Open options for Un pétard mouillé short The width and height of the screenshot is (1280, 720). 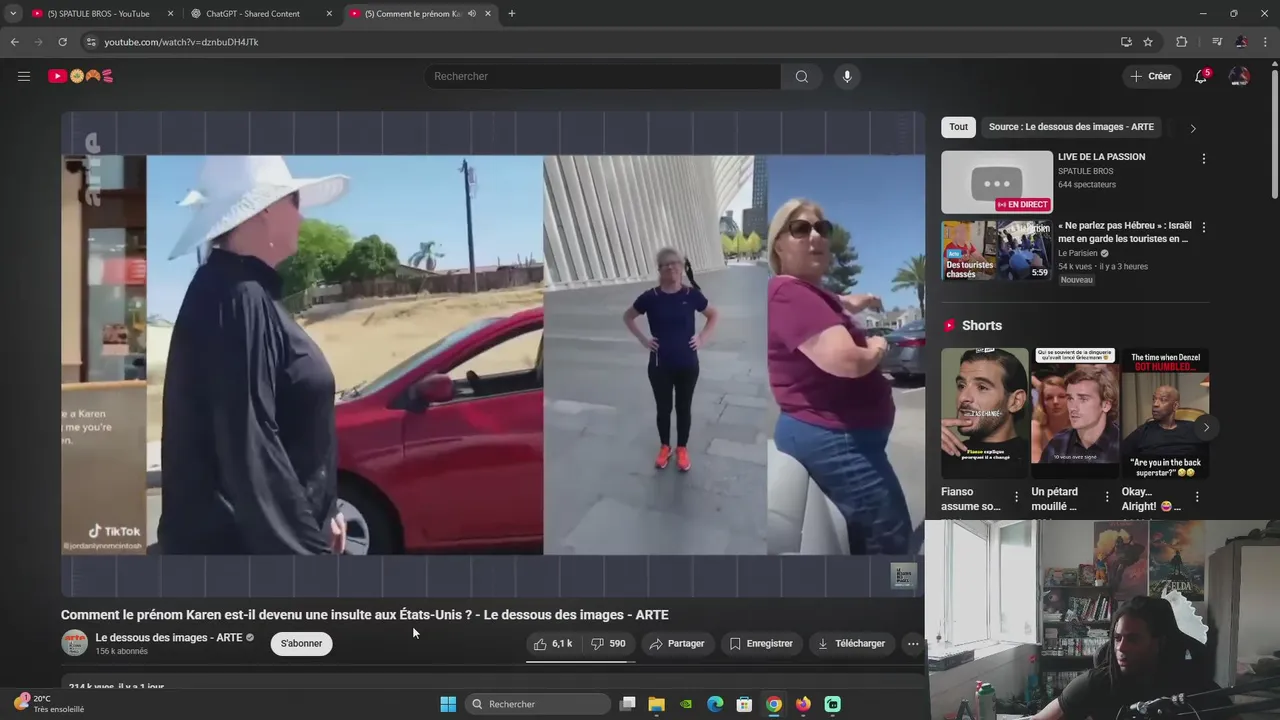click(x=1107, y=497)
